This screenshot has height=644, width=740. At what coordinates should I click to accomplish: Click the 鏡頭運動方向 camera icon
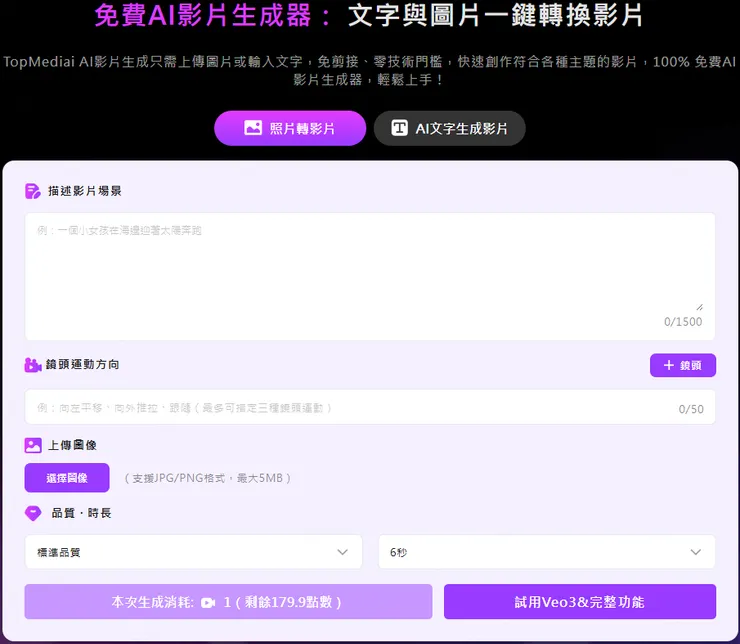click(x=33, y=365)
